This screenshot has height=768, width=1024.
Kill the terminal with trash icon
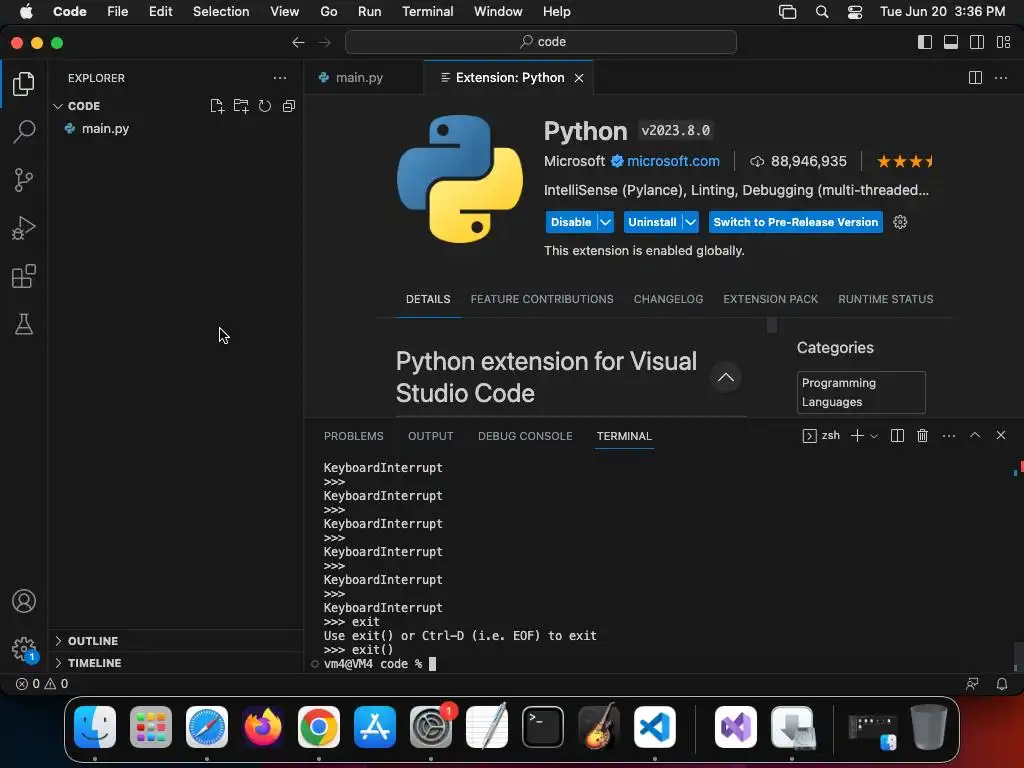(x=922, y=436)
